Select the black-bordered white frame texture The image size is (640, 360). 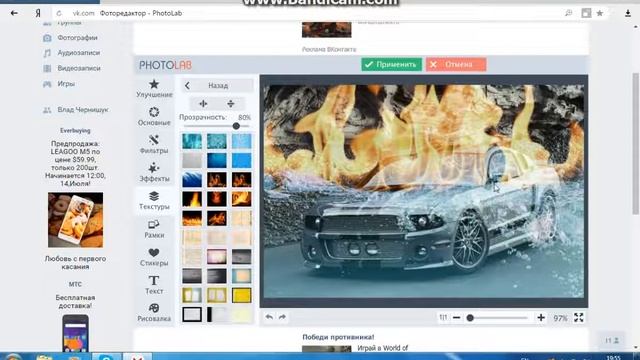coord(192,314)
